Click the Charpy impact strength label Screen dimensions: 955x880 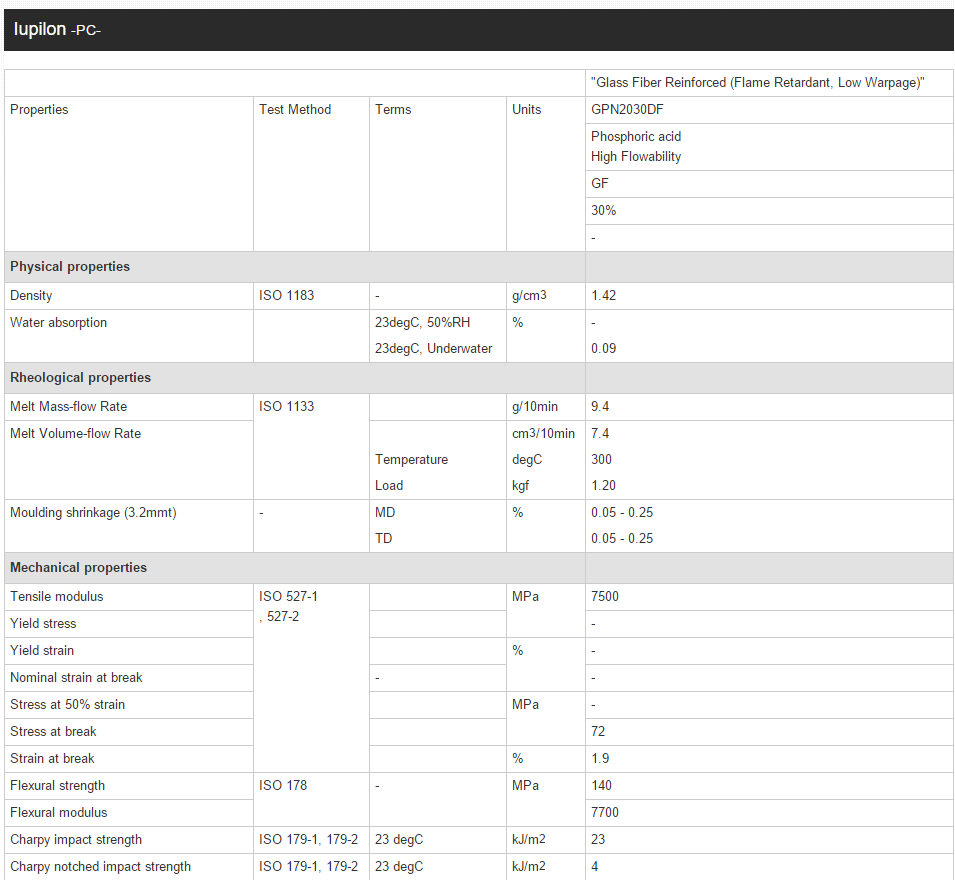(x=76, y=840)
